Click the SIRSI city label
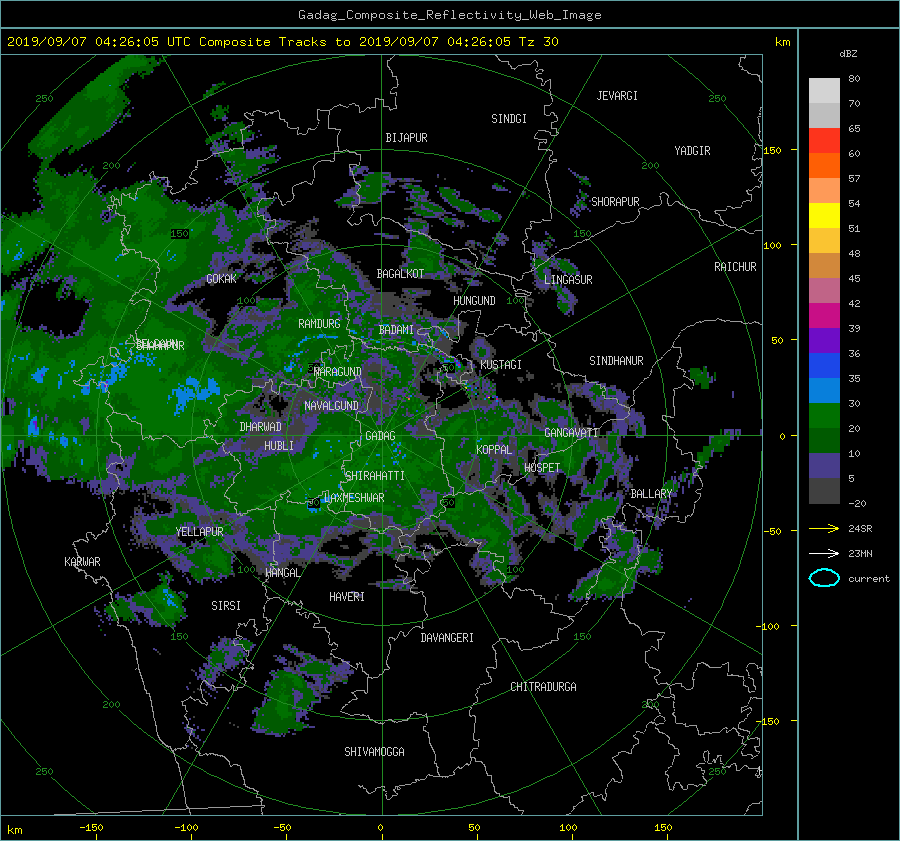The height and width of the screenshot is (841, 900). click(x=226, y=606)
